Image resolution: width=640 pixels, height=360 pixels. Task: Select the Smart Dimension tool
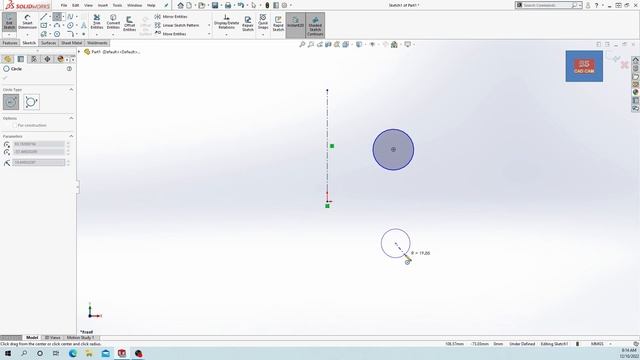click(27, 22)
